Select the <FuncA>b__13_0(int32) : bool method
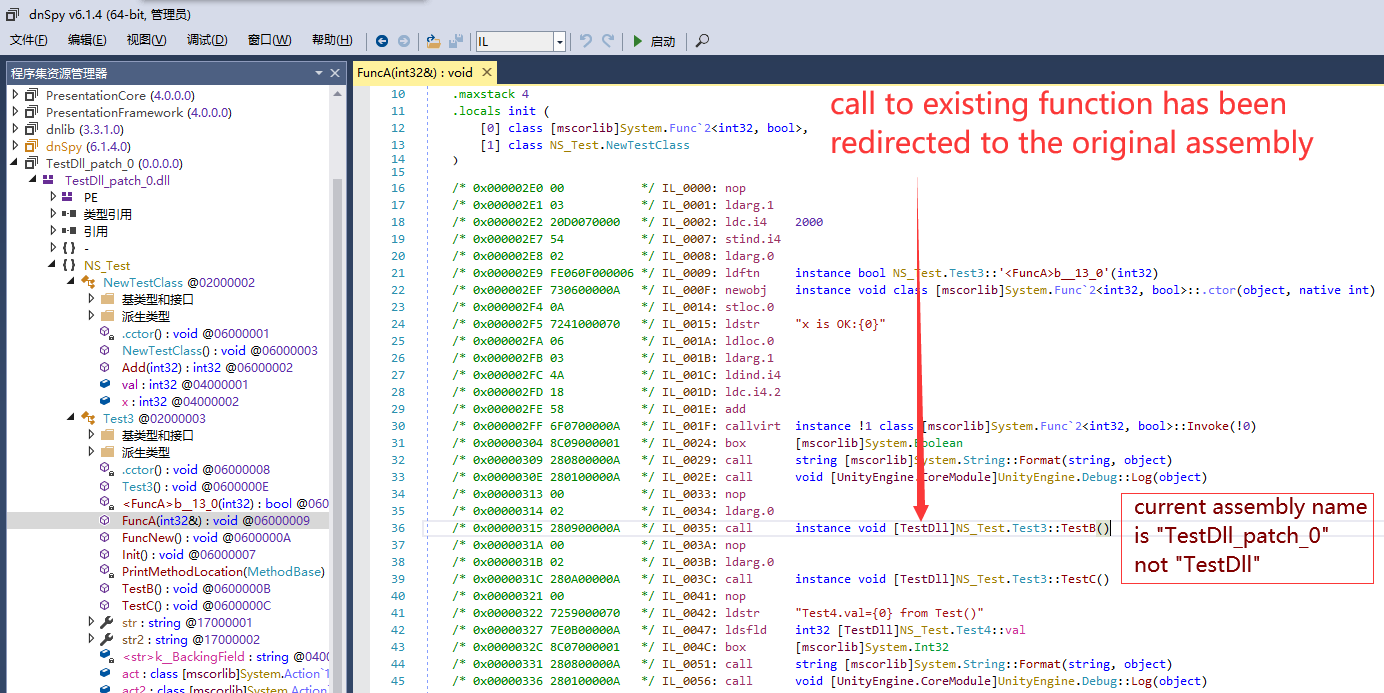1384x693 pixels. pyautogui.click(x=225, y=503)
